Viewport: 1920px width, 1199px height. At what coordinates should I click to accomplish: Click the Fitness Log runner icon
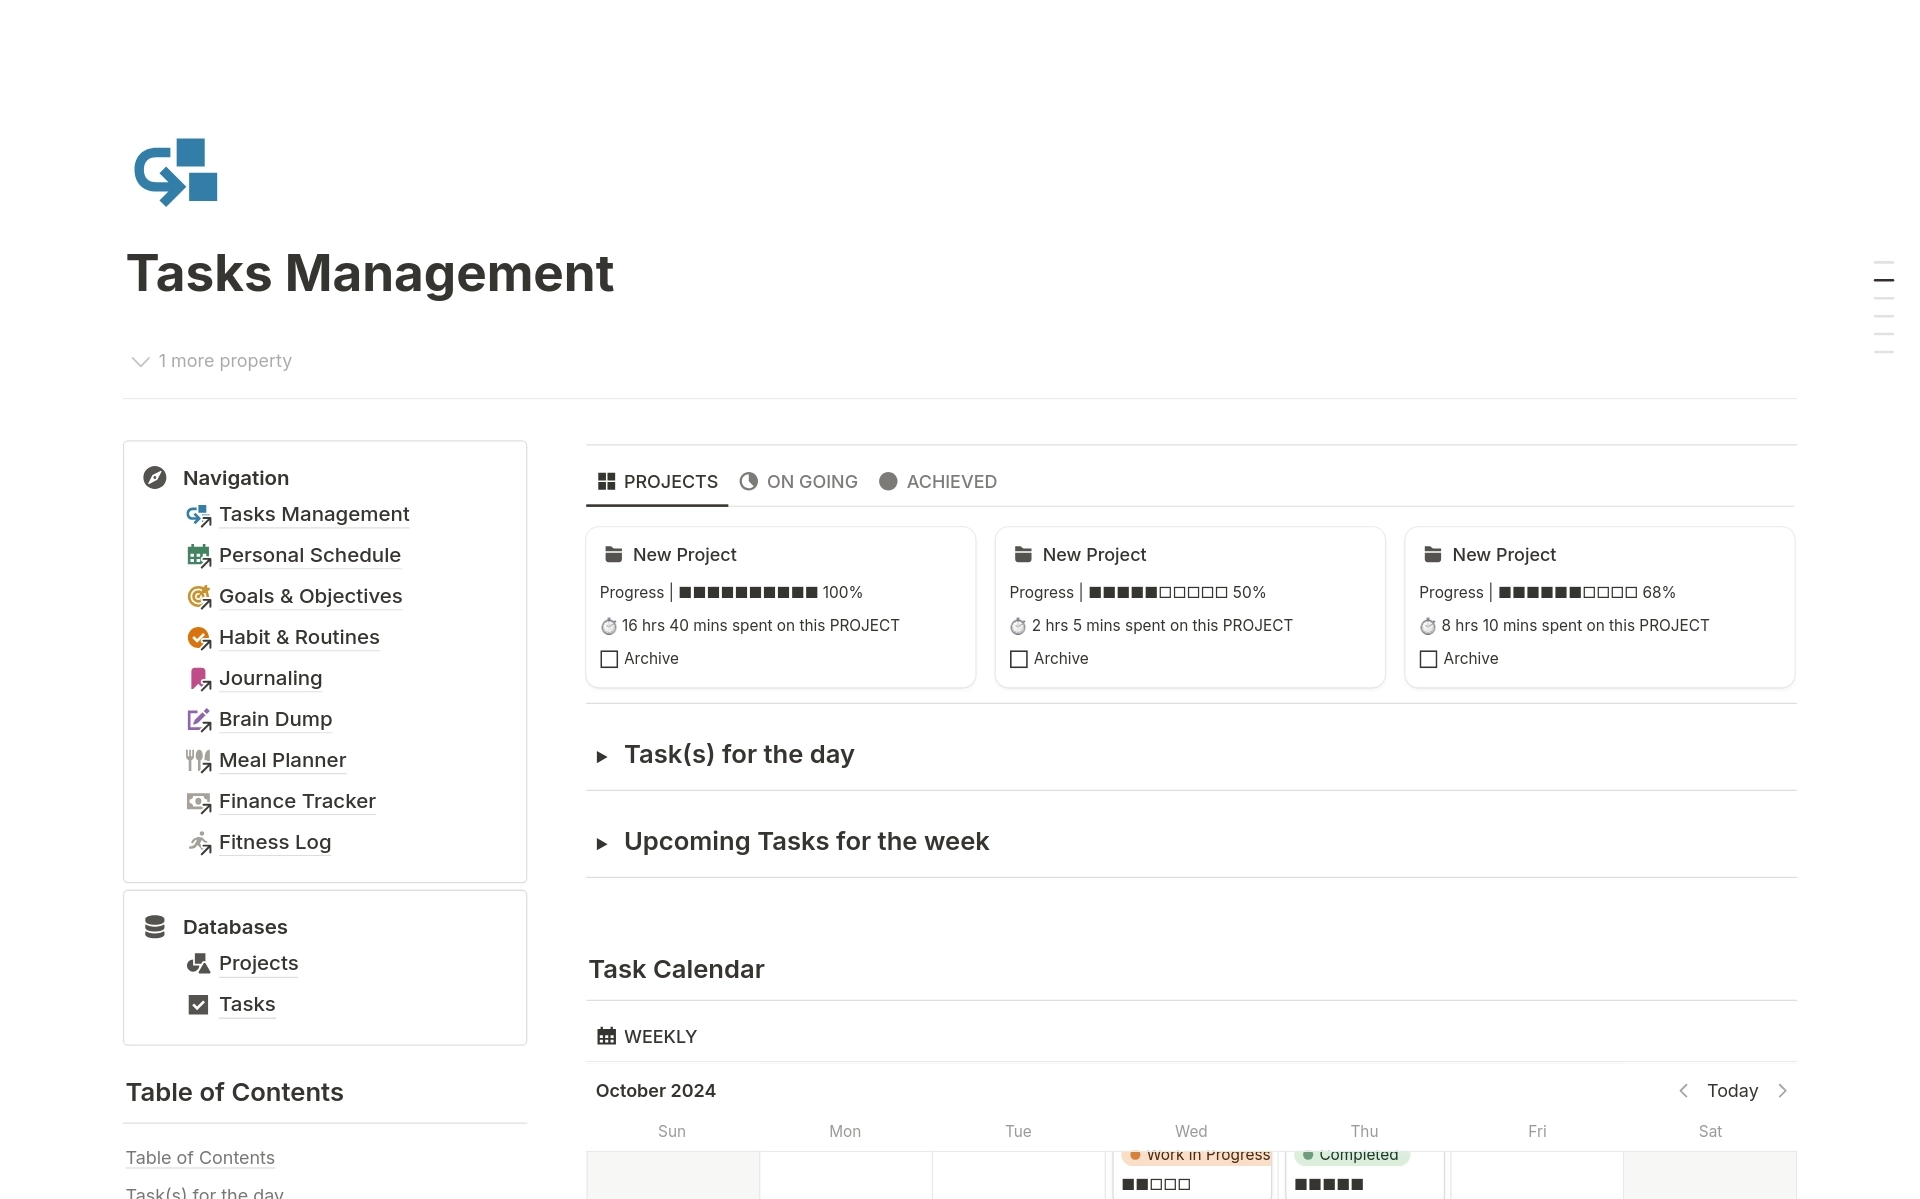pyautogui.click(x=199, y=843)
